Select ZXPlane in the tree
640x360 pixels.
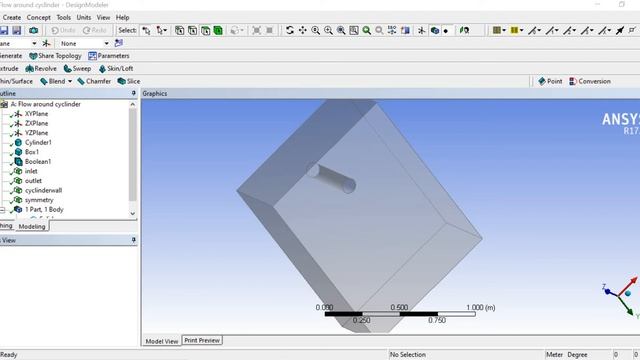tap(36, 123)
